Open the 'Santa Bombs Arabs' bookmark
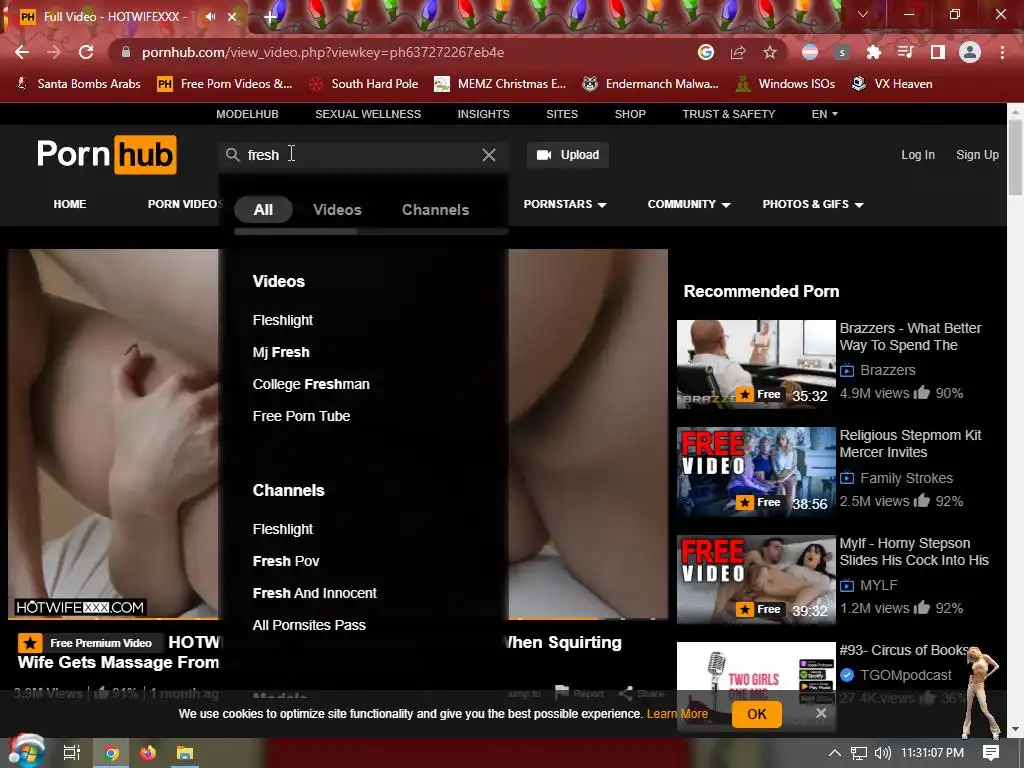This screenshot has width=1024, height=768. tap(78, 84)
